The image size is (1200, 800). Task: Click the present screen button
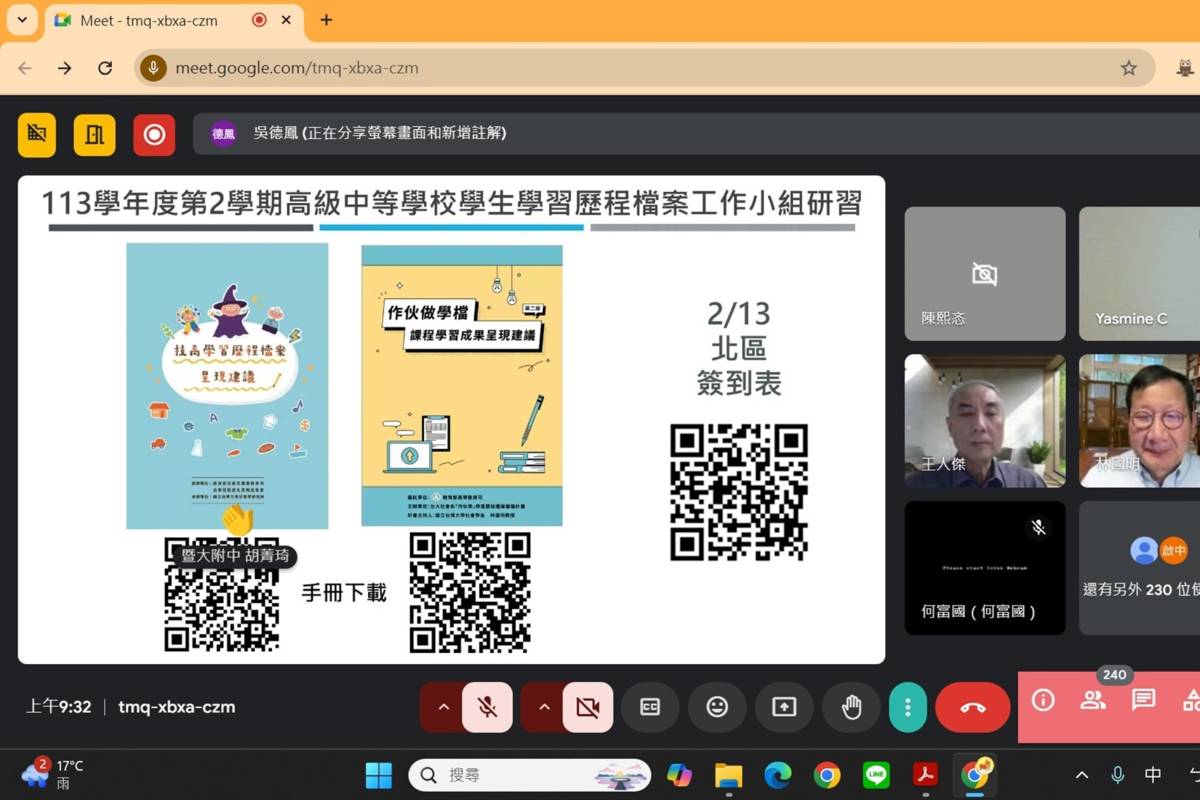tap(784, 707)
